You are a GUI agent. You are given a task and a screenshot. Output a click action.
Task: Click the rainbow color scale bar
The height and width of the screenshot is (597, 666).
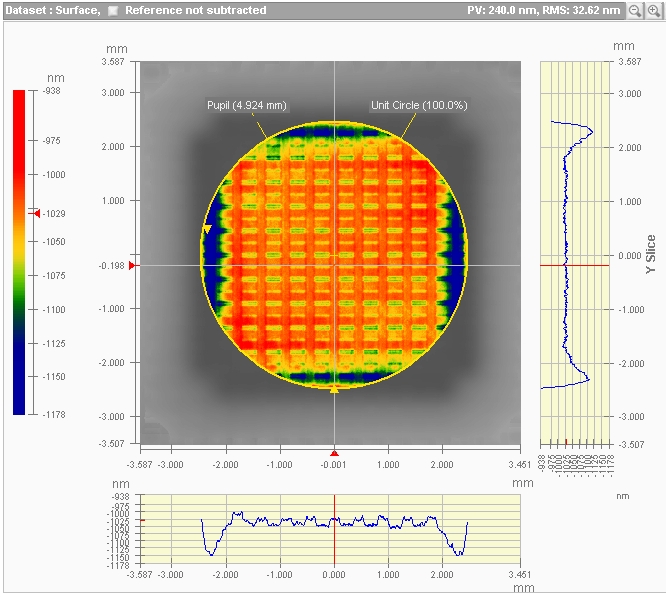click(x=19, y=252)
